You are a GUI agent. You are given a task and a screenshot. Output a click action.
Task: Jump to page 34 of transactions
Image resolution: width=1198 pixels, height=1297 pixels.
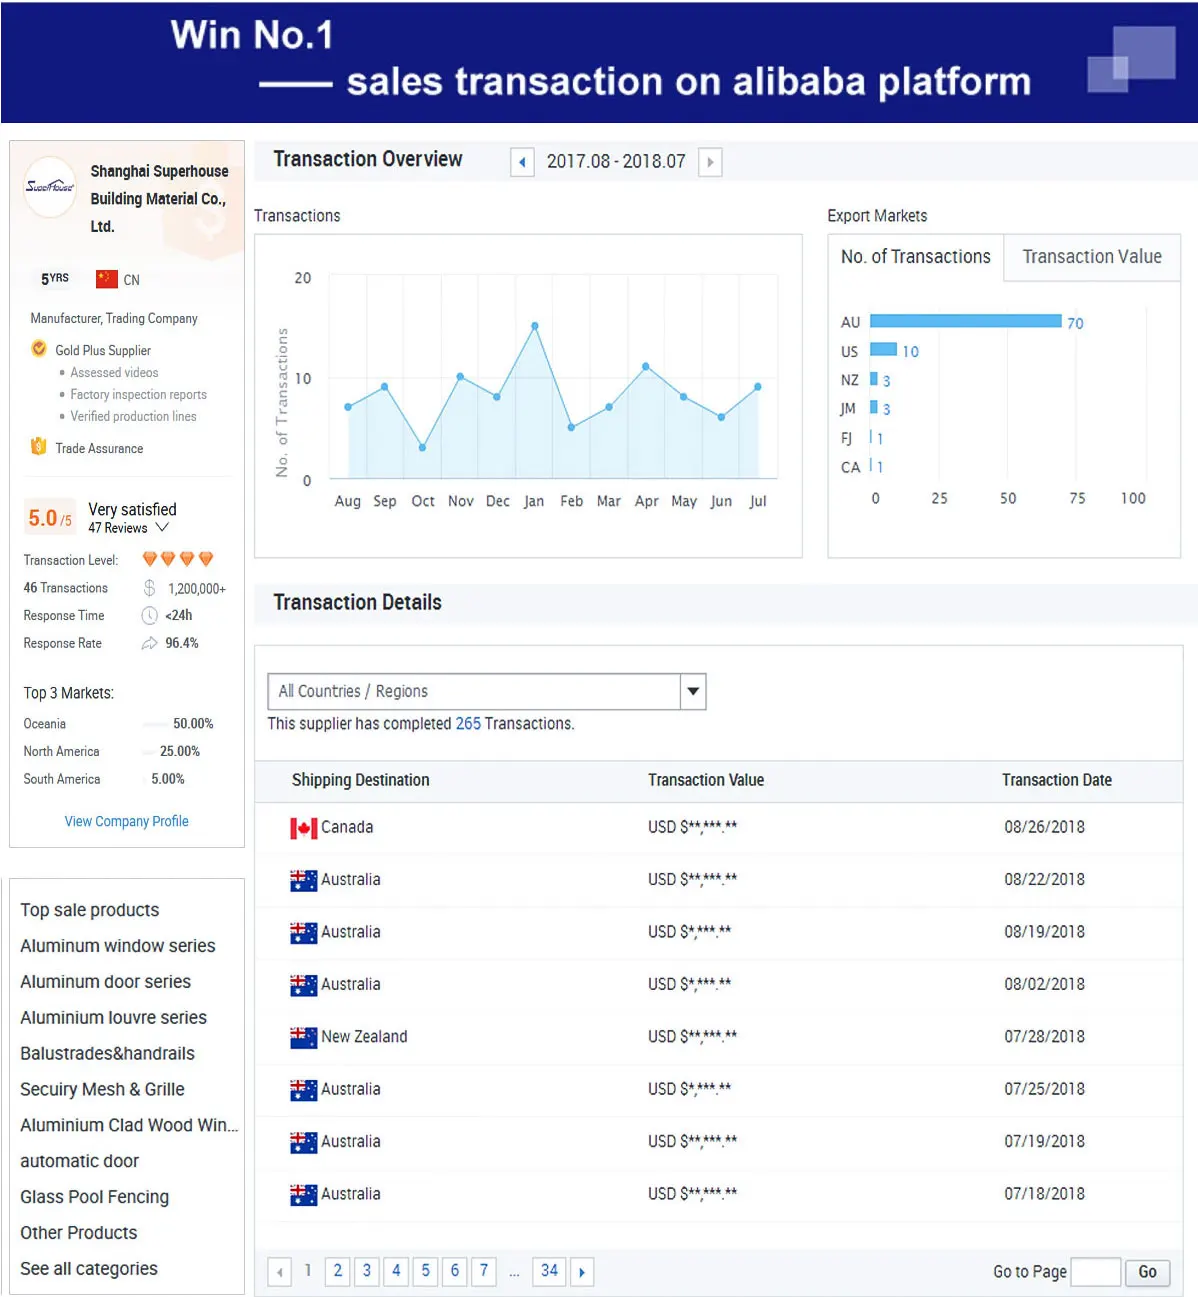click(x=549, y=1271)
